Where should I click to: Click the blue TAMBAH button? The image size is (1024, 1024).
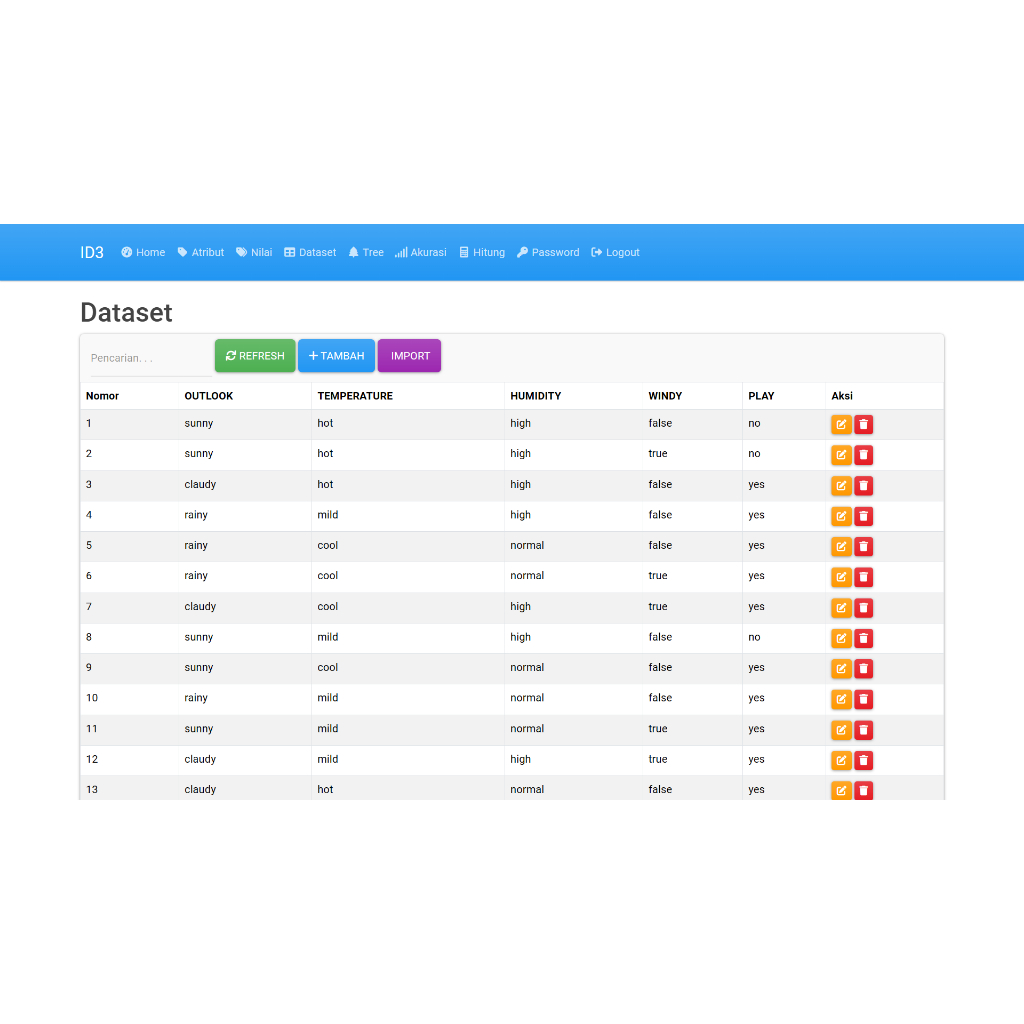[x=336, y=356]
